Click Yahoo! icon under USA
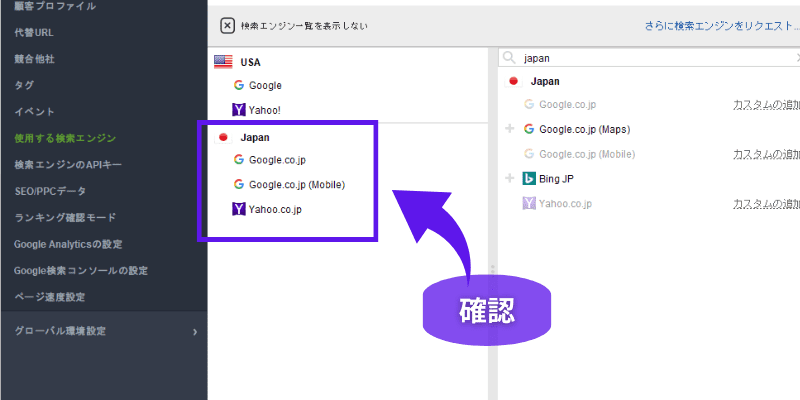800x400 pixels. (238, 110)
